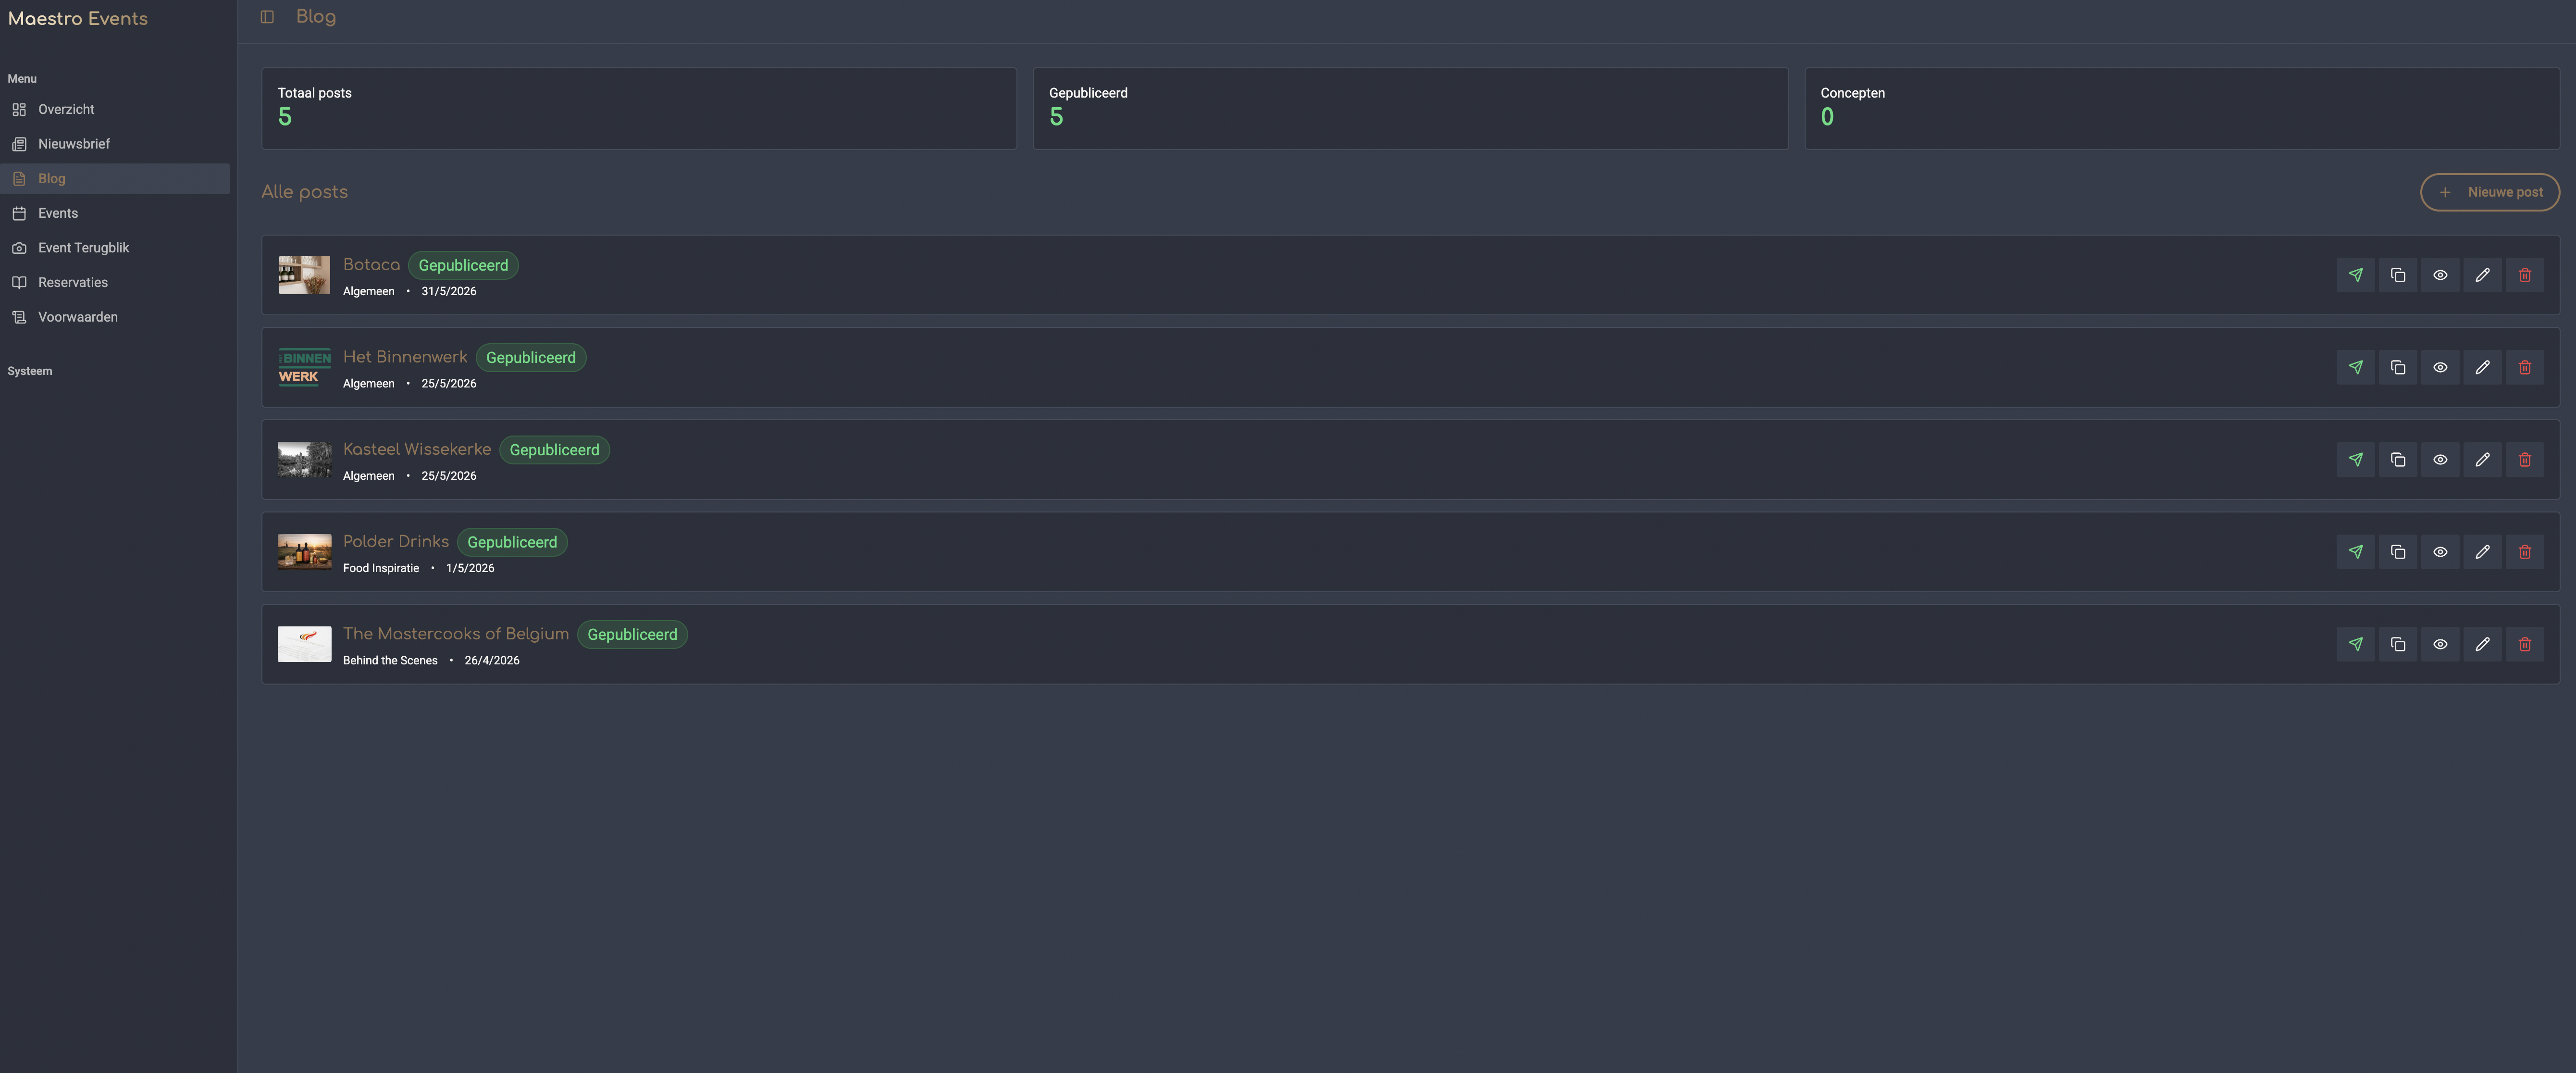Edit the Kasteel Wissekerke post
The height and width of the screenshot is (1073, 2576).
pos(2482,460)
